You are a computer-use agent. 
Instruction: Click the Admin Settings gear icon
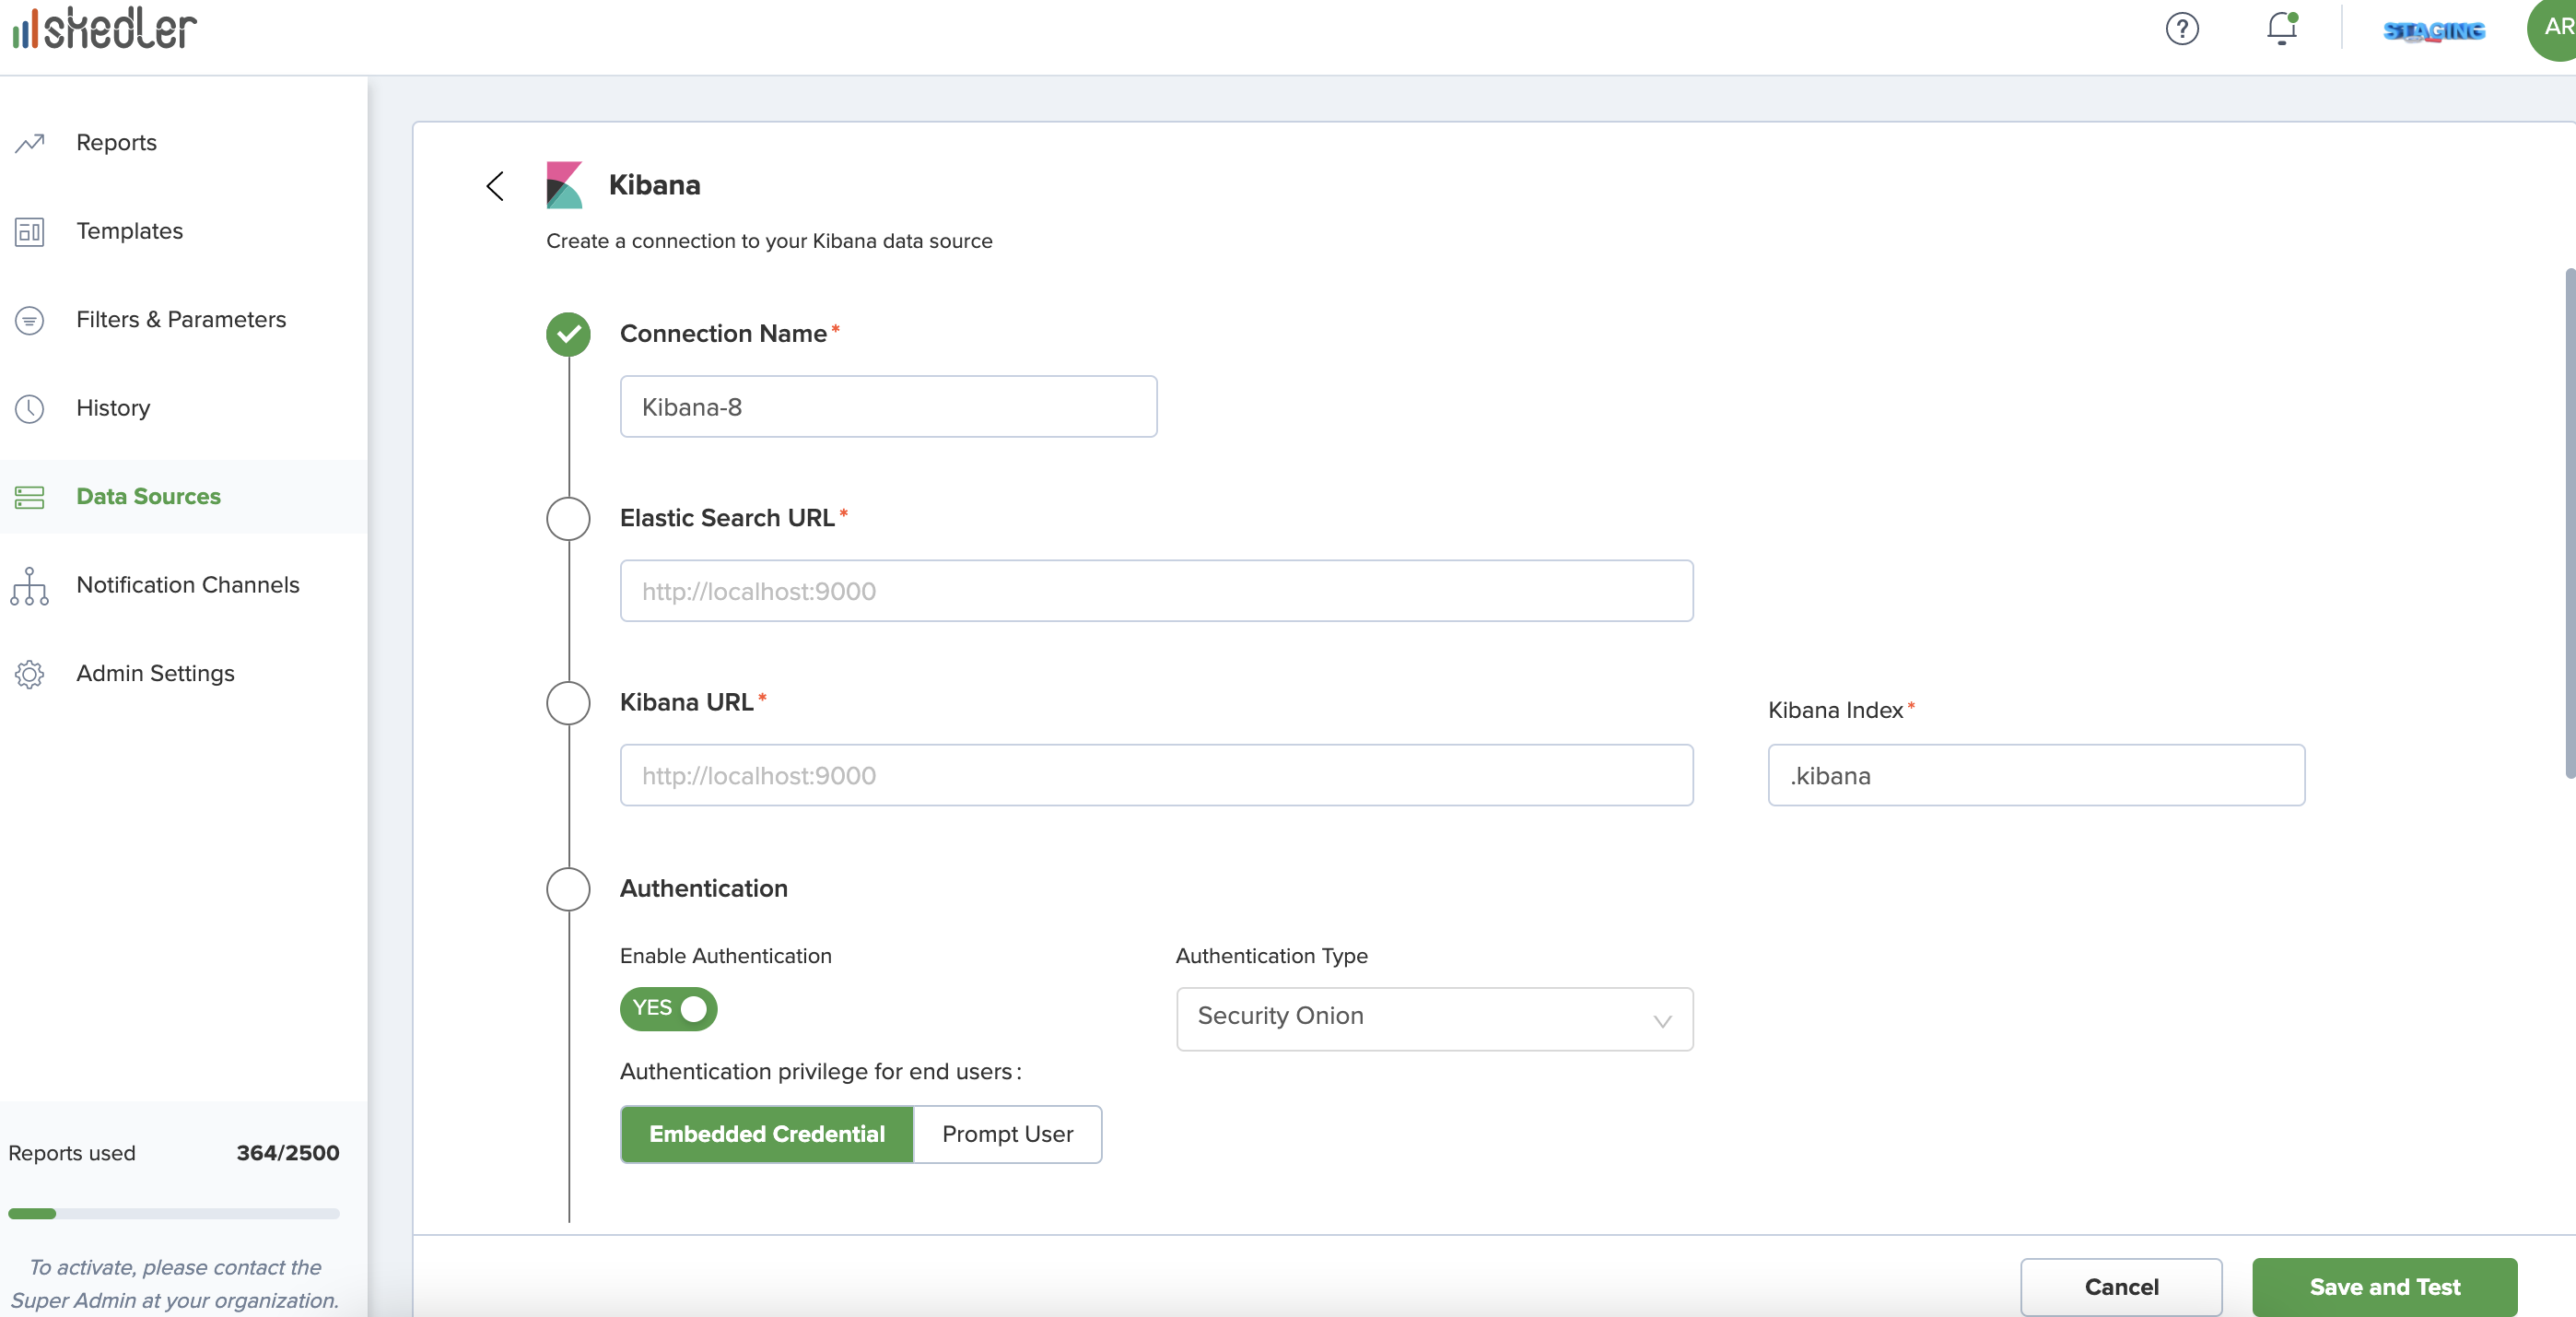point(30,674)
